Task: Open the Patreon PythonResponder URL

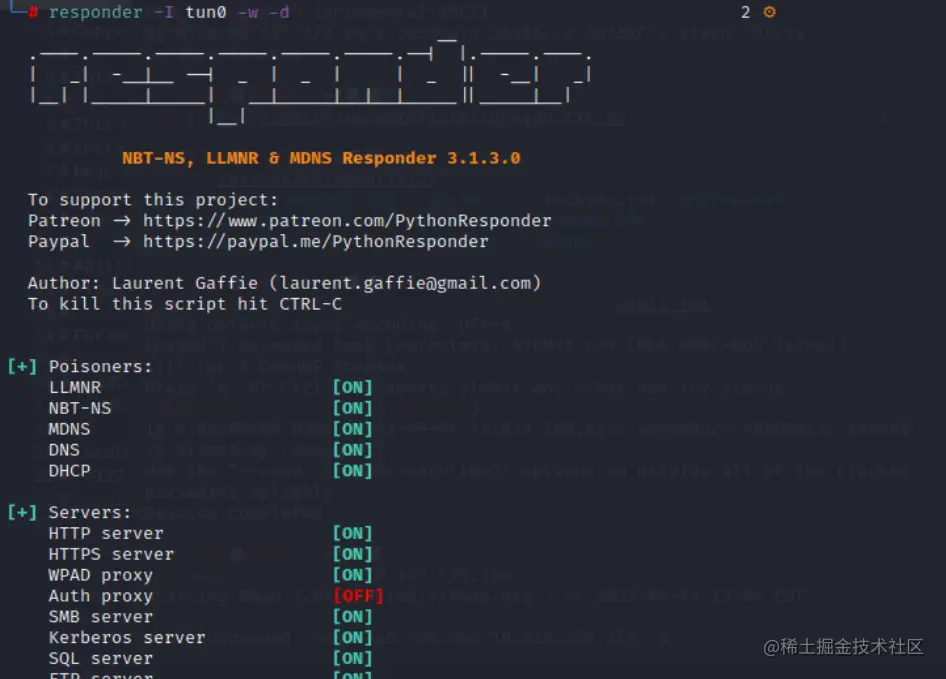Action: 347,221
